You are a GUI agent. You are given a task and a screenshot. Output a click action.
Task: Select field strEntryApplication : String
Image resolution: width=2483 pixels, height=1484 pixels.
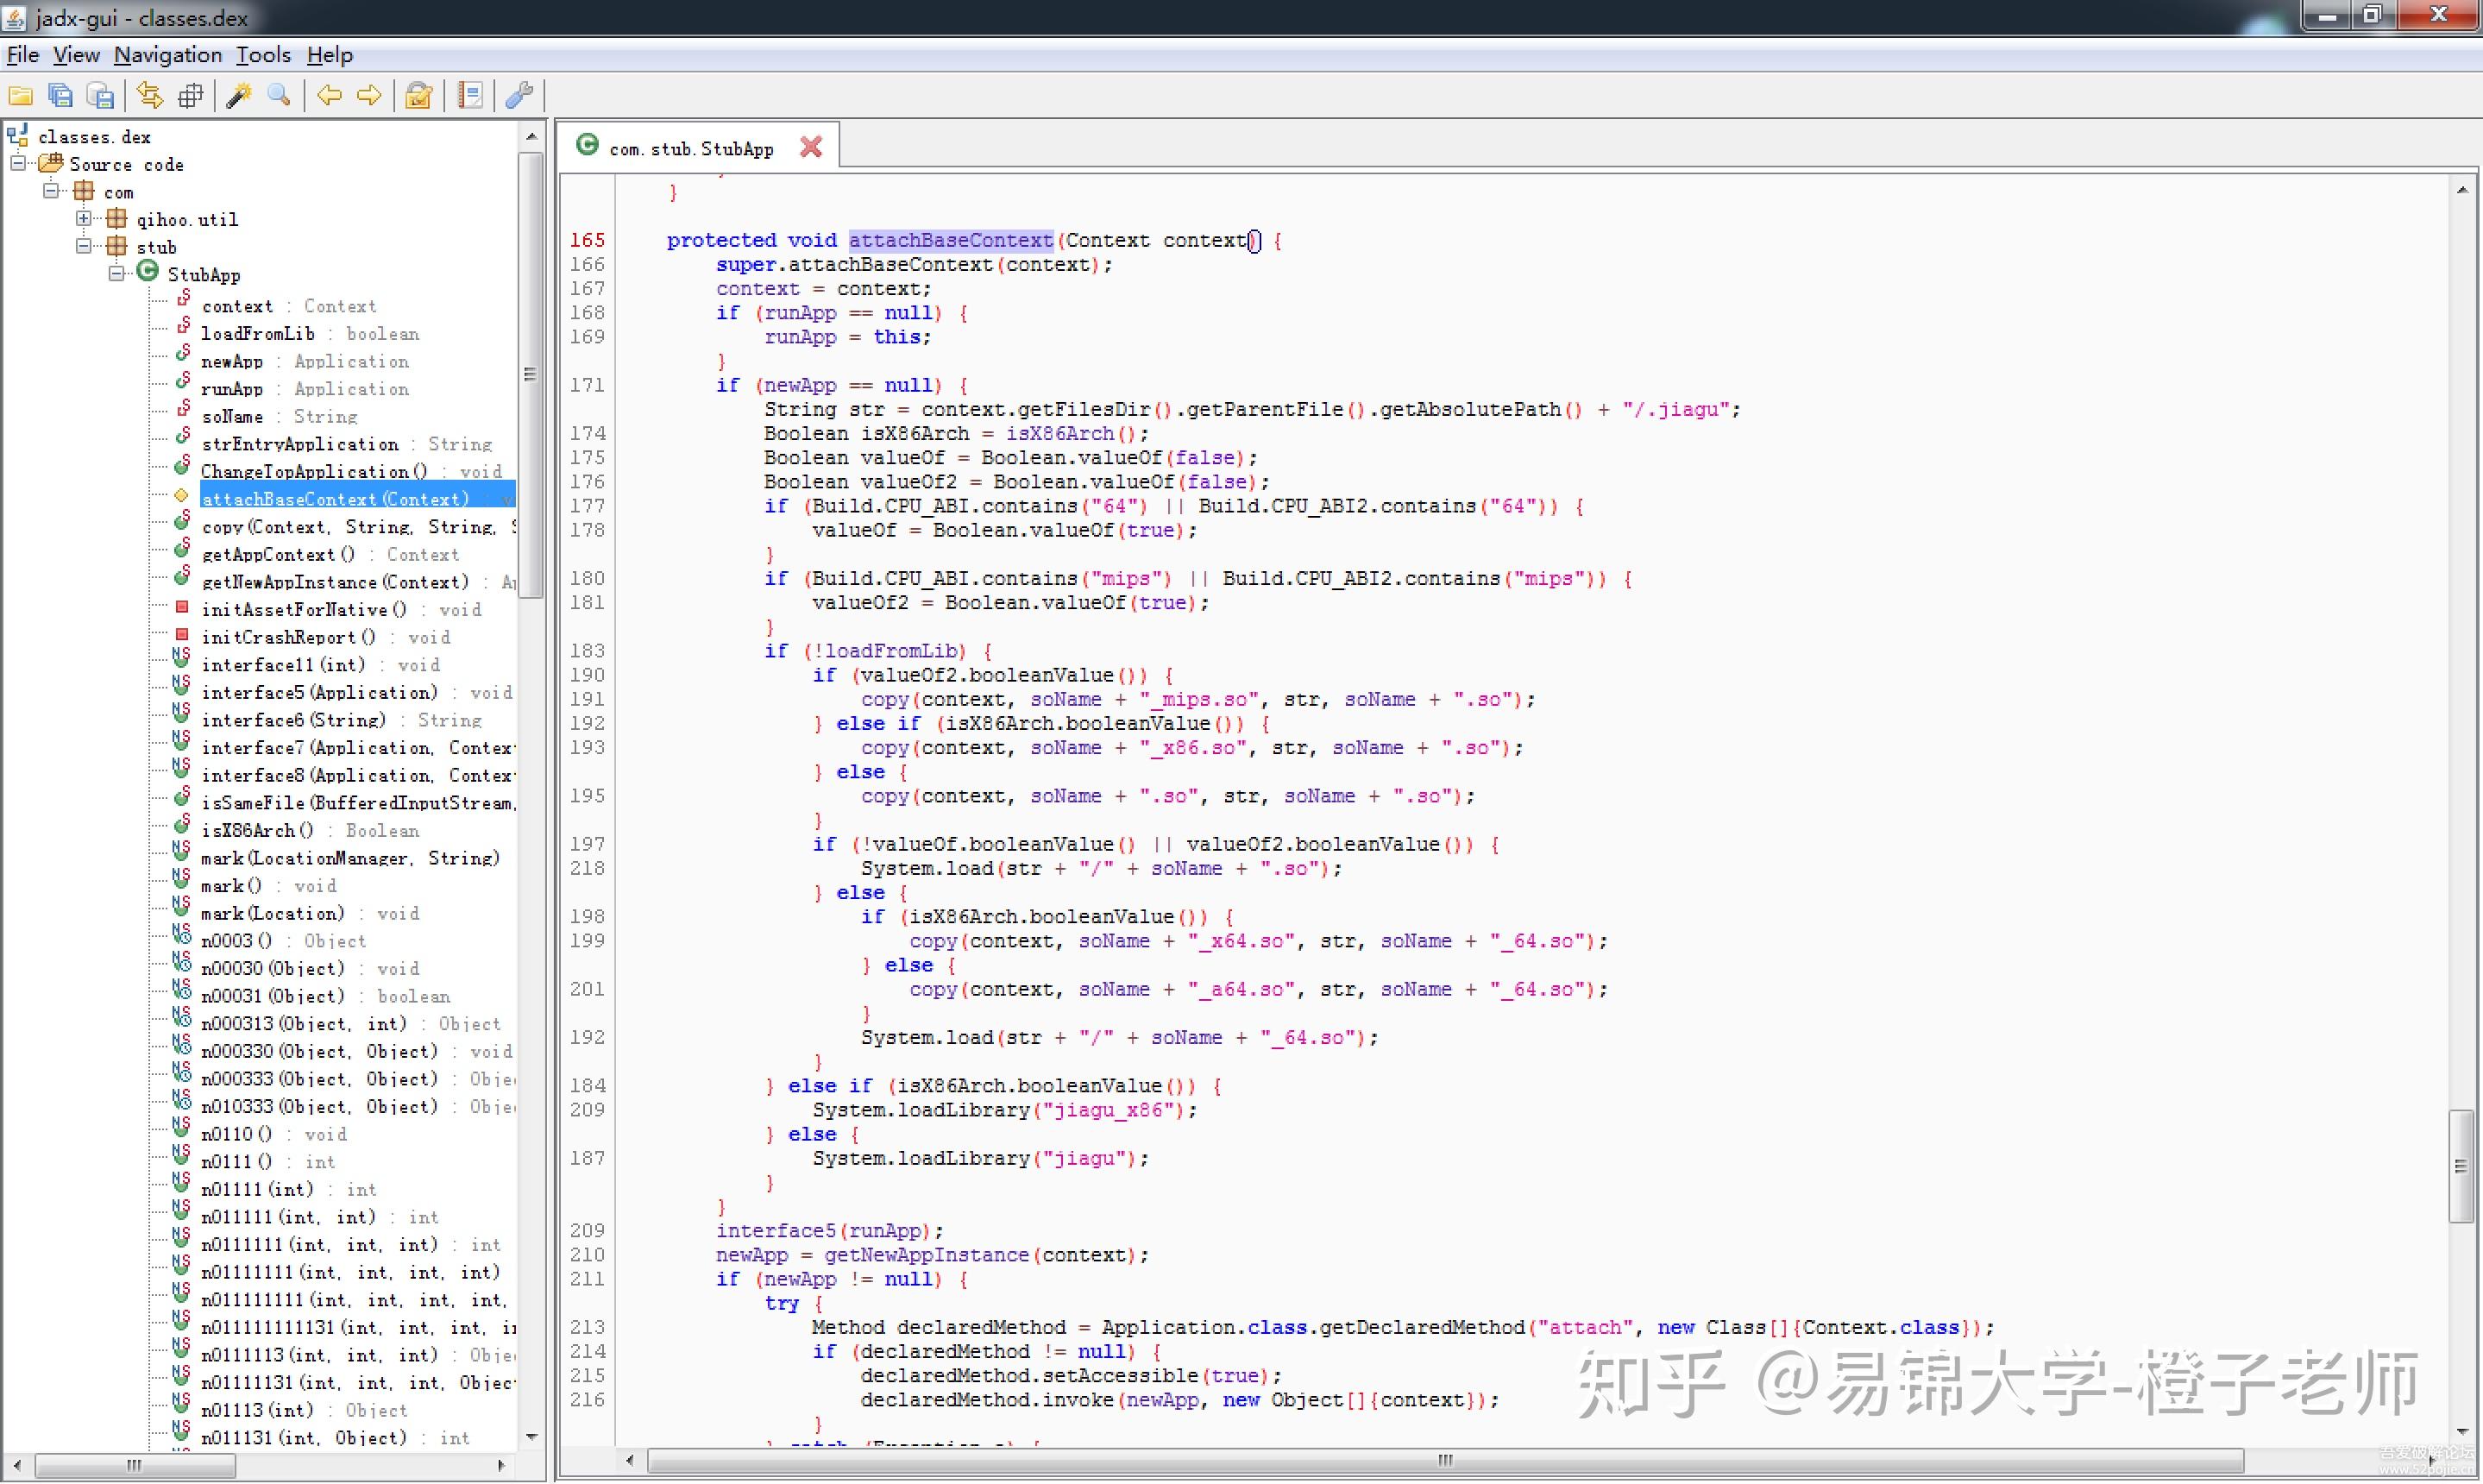coord(347,444)
